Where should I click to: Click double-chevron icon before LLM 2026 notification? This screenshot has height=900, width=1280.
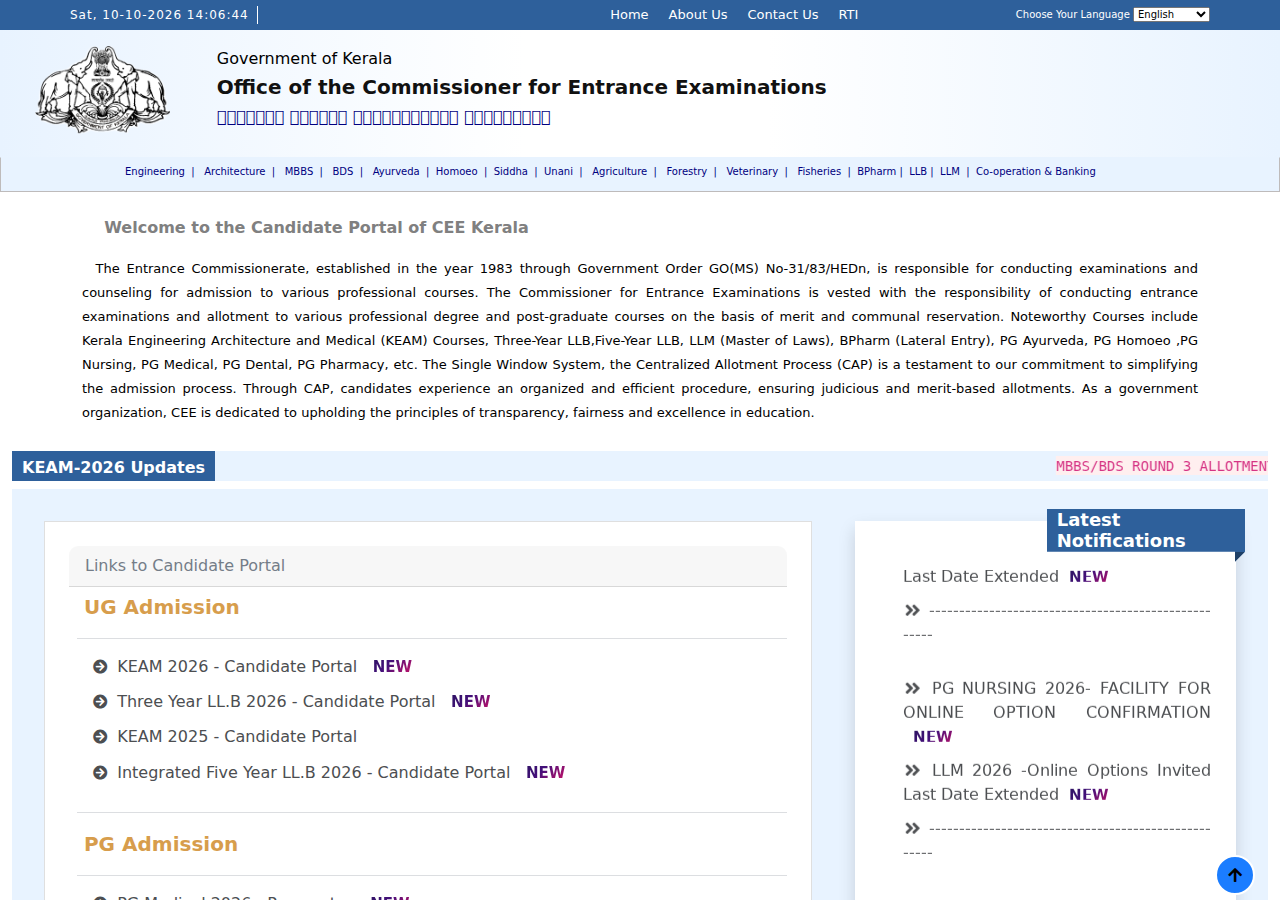[x=912, y=770]
